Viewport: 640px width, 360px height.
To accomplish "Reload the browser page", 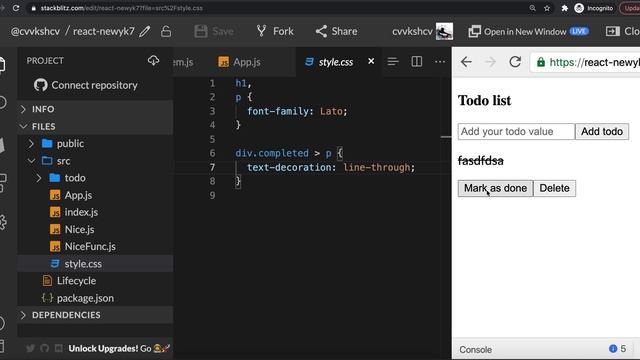I will 16,8.
